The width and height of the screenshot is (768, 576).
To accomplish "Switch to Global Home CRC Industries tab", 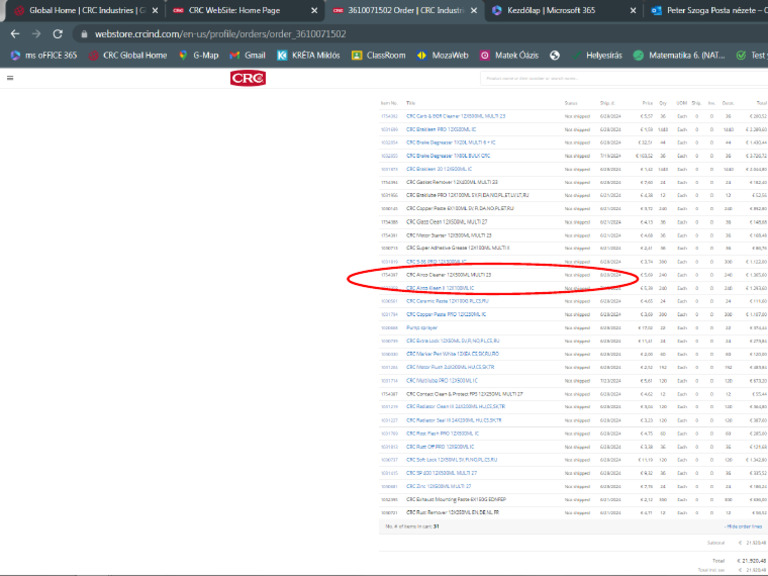I will (80, 10).
